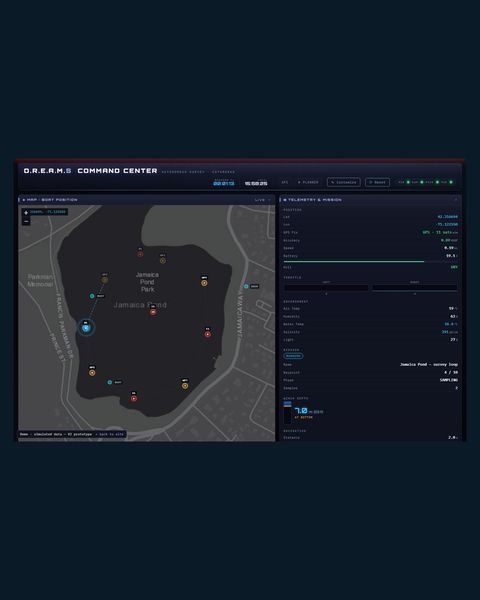Click the Customize button
The width and height of the screenshot is (480, 600).
click(343, 182)
